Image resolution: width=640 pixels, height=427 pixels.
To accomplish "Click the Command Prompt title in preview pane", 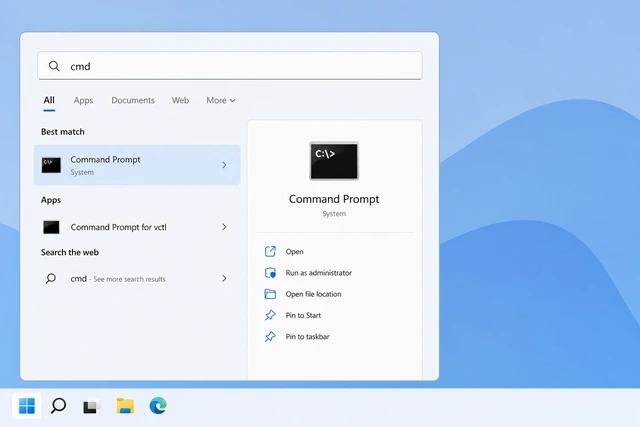I will 334,199.
